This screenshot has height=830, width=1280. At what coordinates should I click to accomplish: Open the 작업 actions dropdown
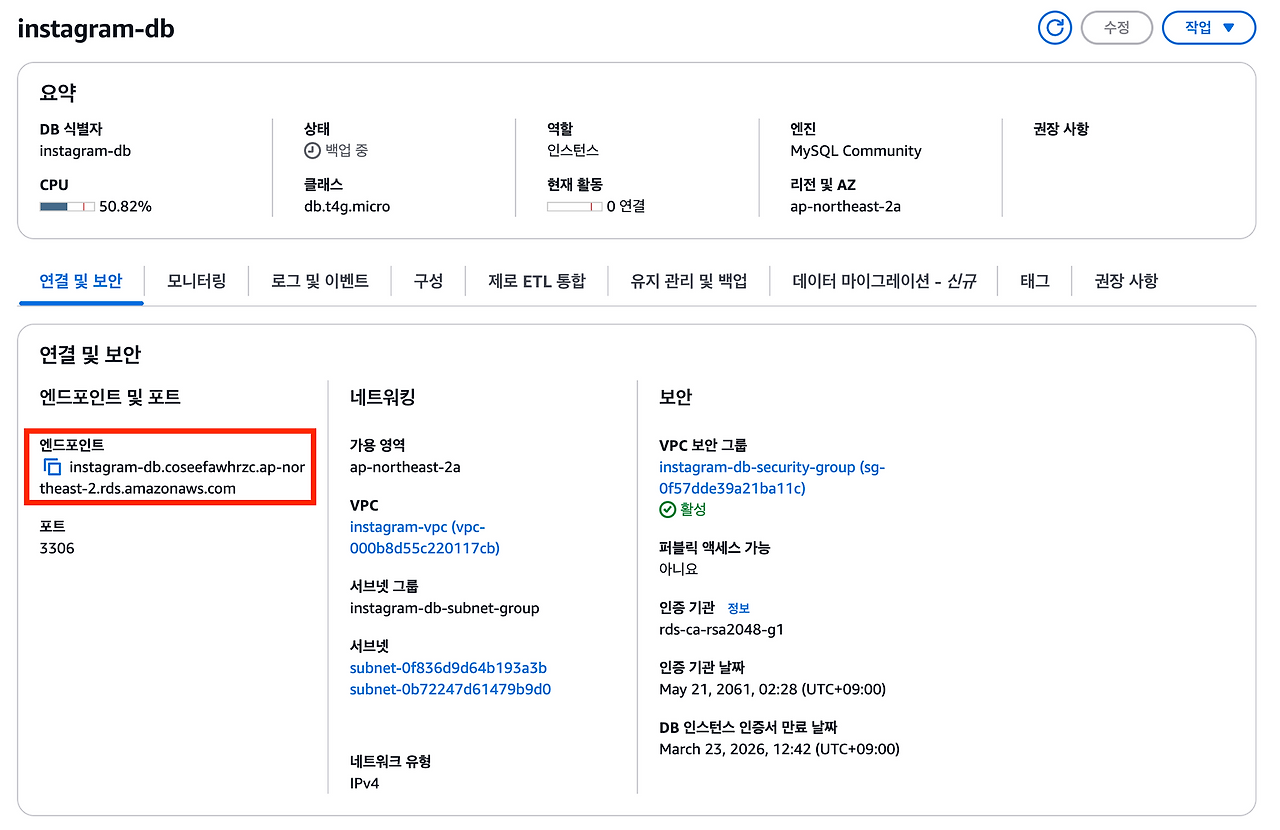click(1209, 28)
